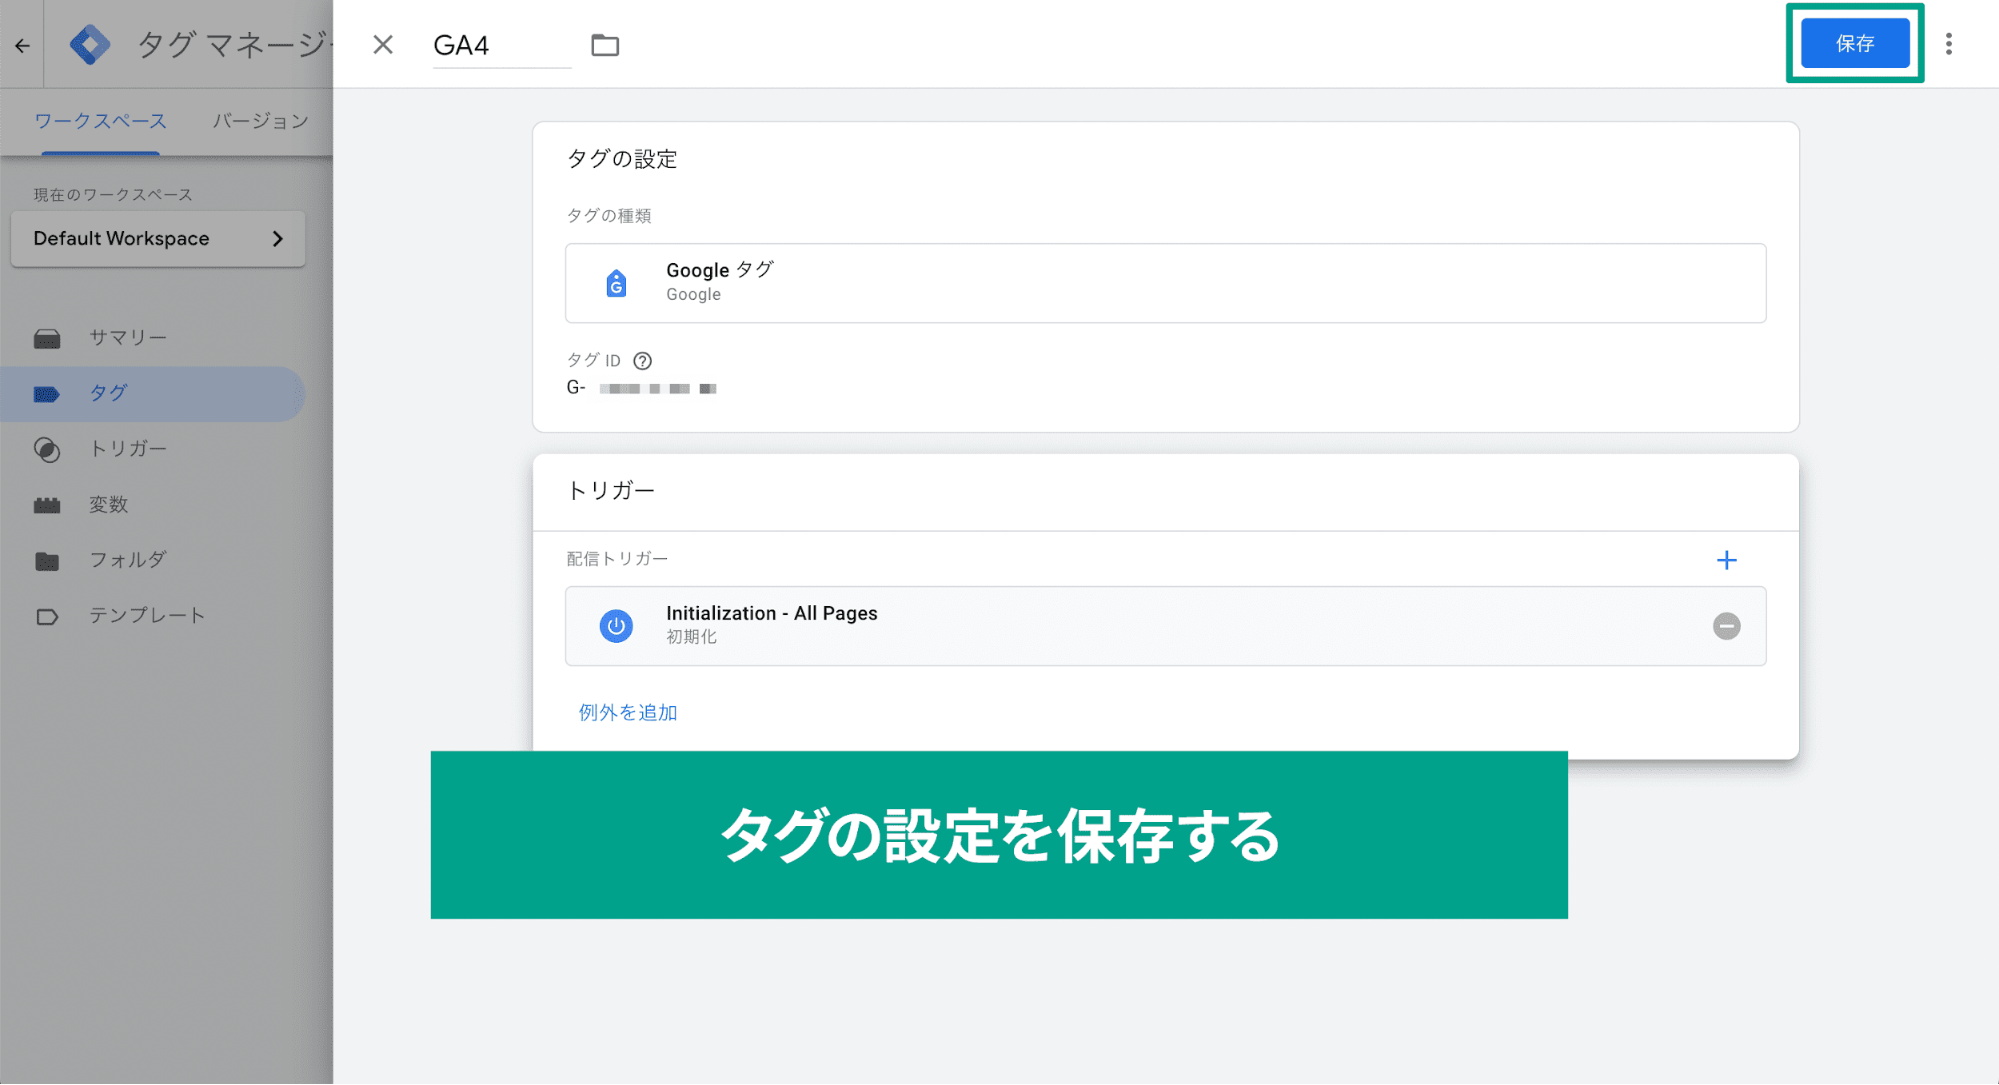Click the トリガー circle icon

coord(47,450)
